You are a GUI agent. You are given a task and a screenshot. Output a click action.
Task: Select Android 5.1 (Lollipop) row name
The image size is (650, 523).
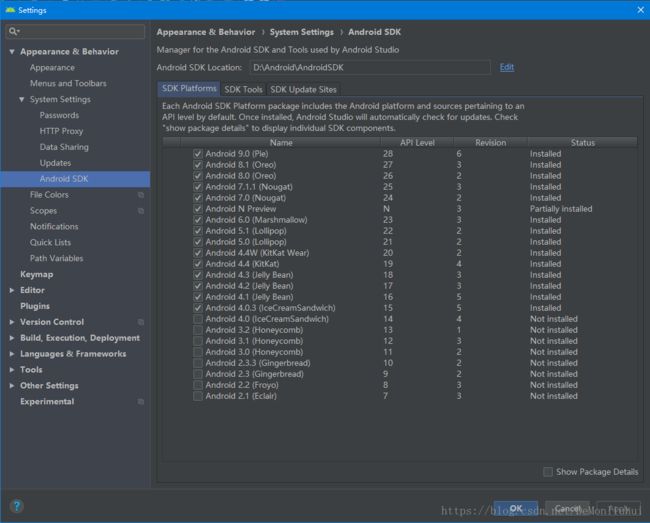click(x=246, y=231)
